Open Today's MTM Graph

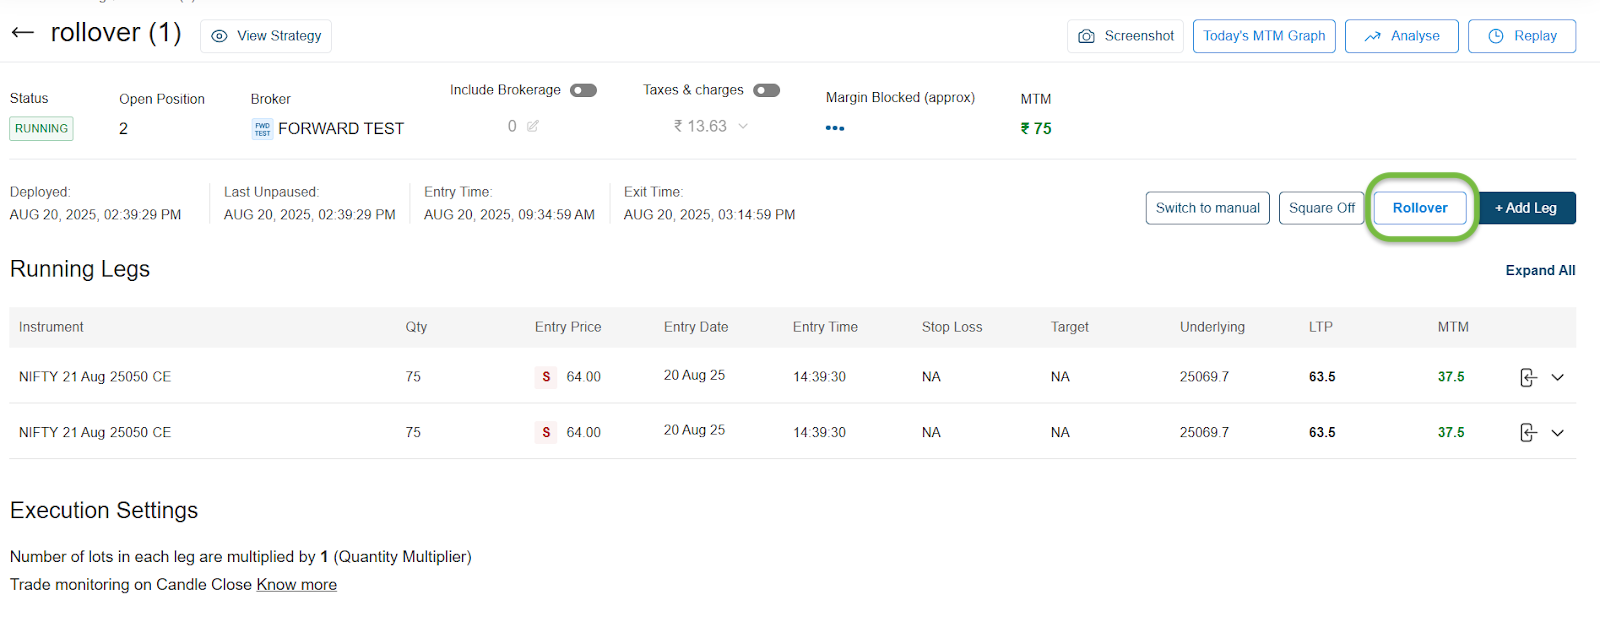(1264, 36)
